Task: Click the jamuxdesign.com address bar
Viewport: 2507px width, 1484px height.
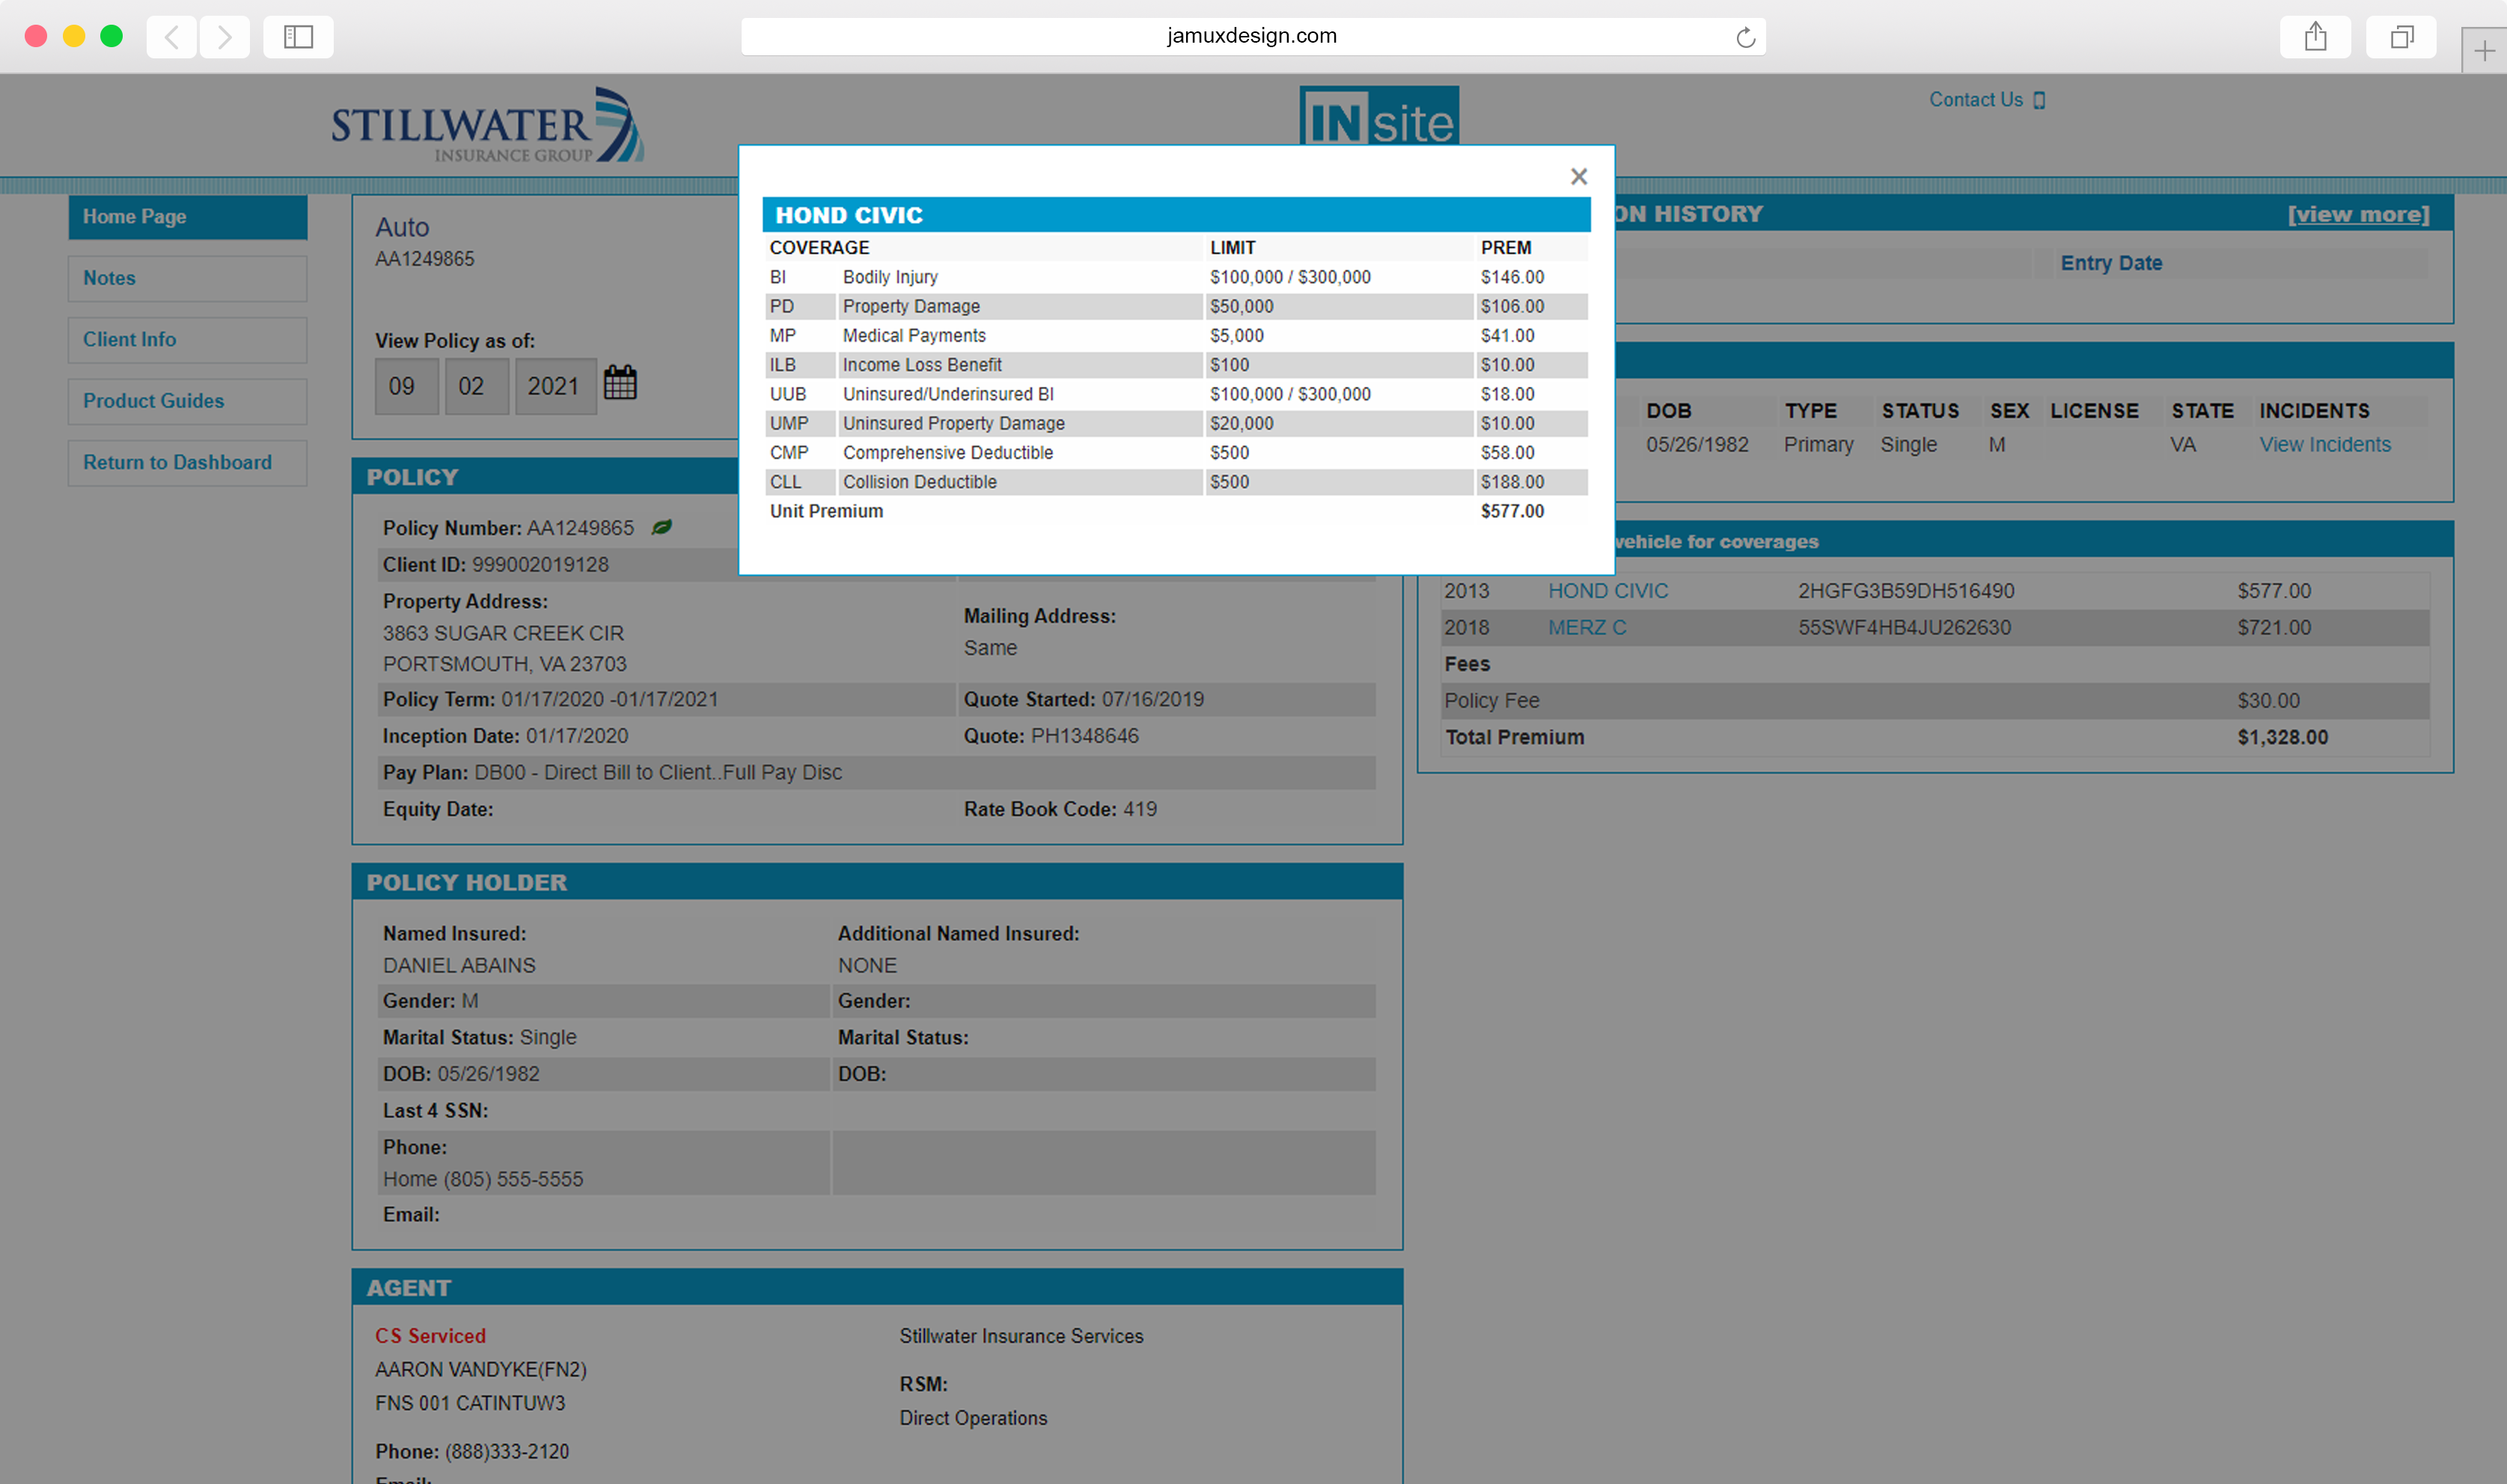Action: pyautogui.click(x=1252, y=37)
